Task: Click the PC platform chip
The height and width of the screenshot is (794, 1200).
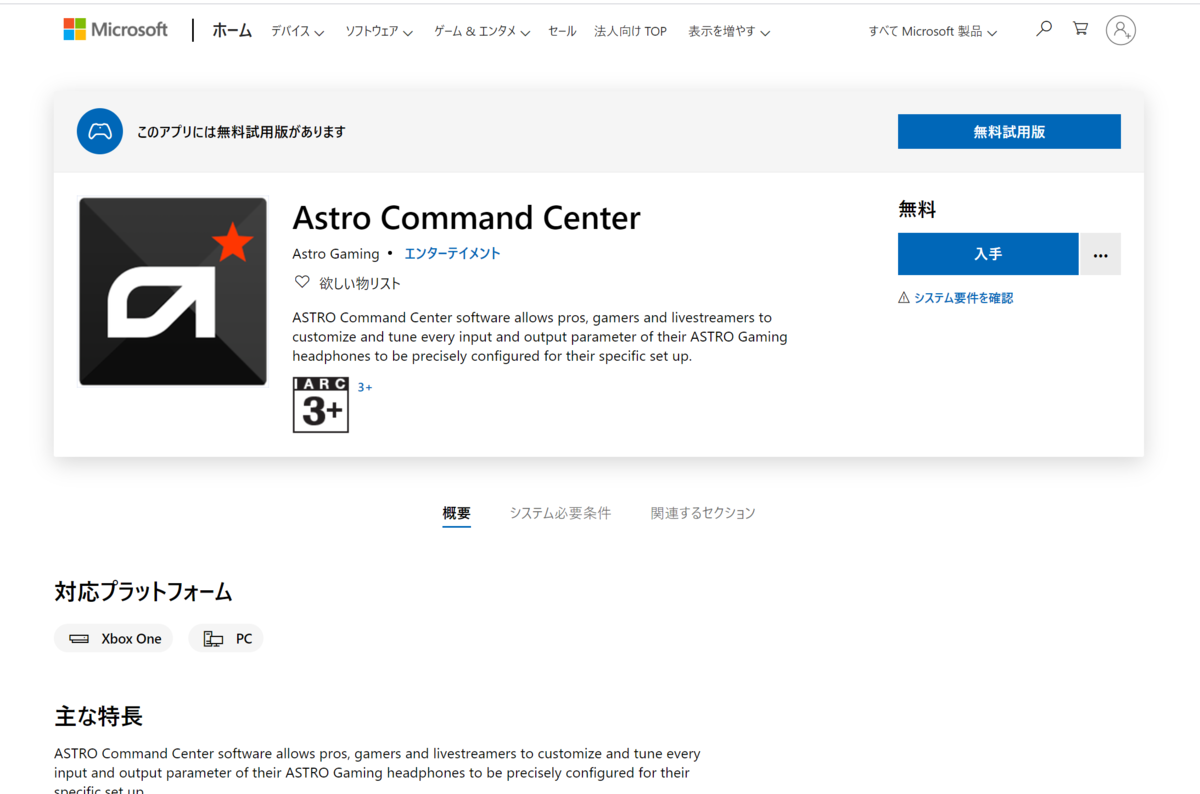Action: tap(226, 638)
